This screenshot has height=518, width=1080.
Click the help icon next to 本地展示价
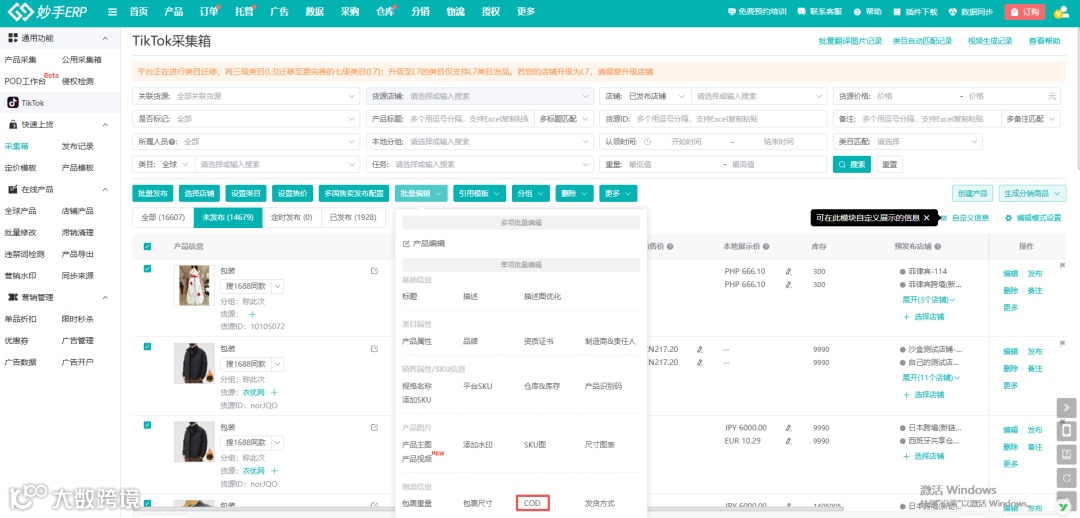tap(766, 247)
